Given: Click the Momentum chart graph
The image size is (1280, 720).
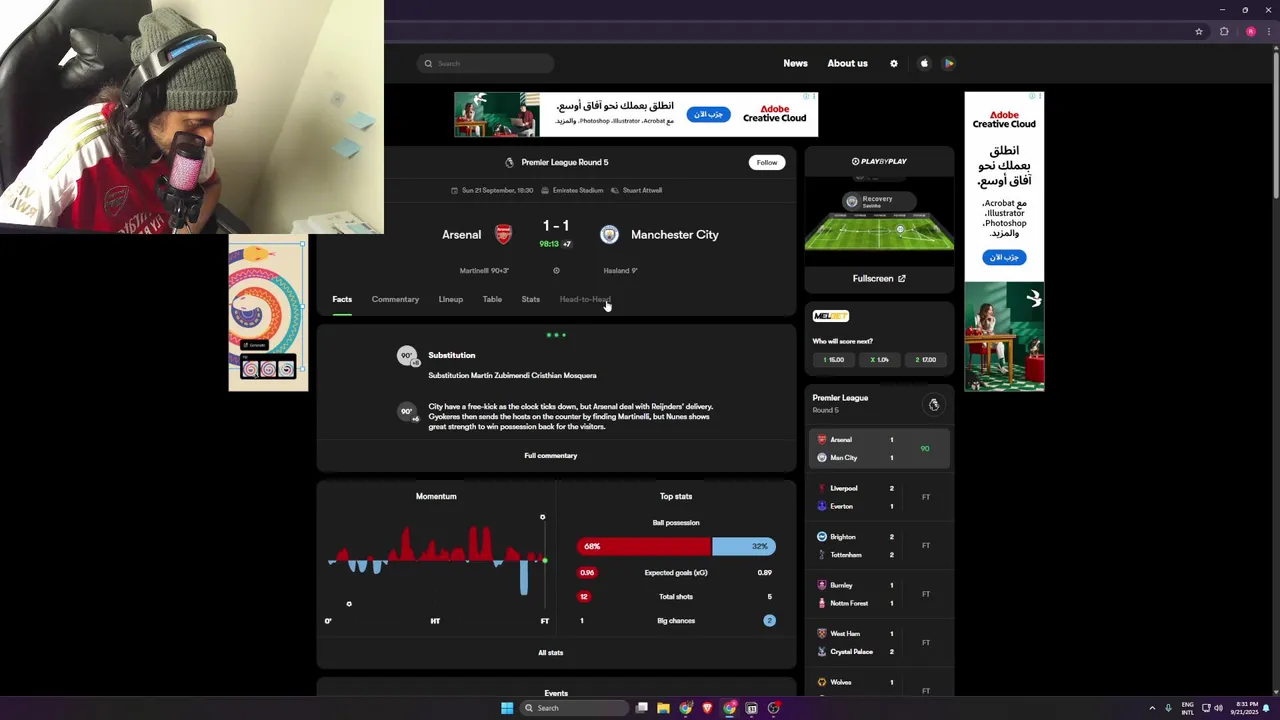Looking at the screenshot, I should (437, 560).
